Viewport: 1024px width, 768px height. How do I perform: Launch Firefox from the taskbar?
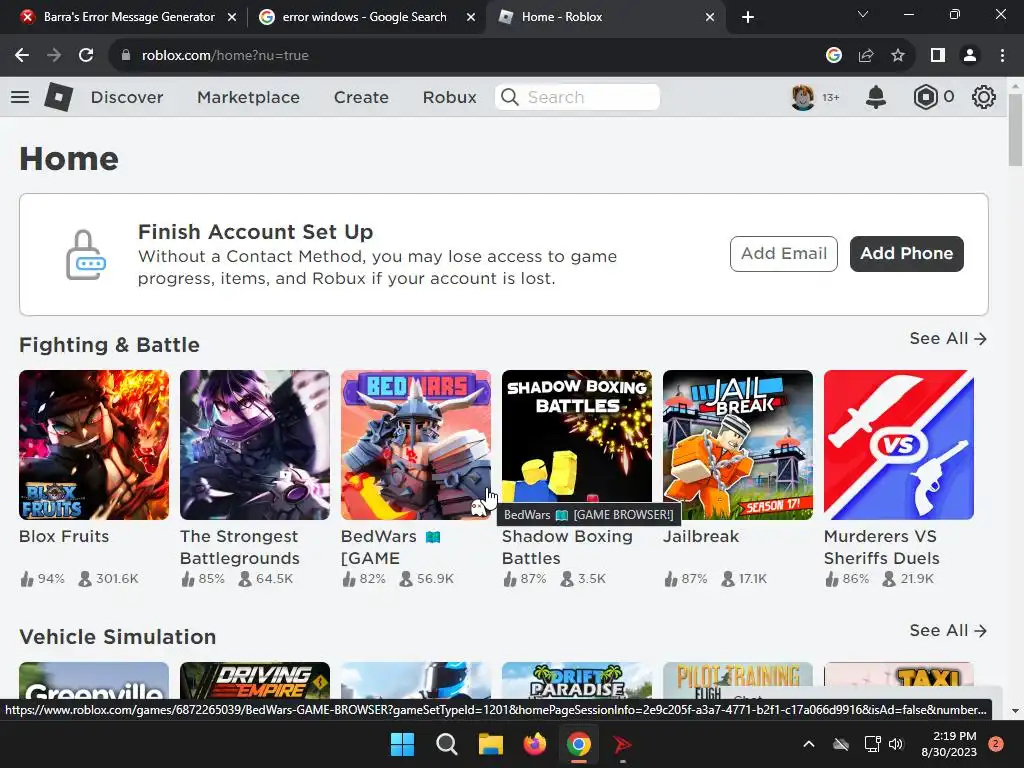point(535,744)
